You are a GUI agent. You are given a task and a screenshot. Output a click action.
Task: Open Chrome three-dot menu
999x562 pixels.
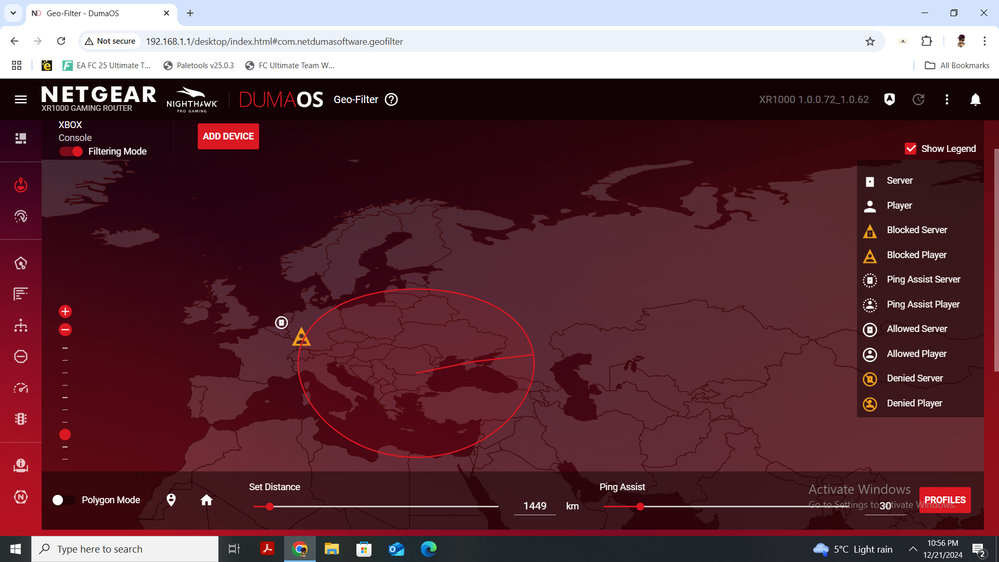click(x=984, y=41)
